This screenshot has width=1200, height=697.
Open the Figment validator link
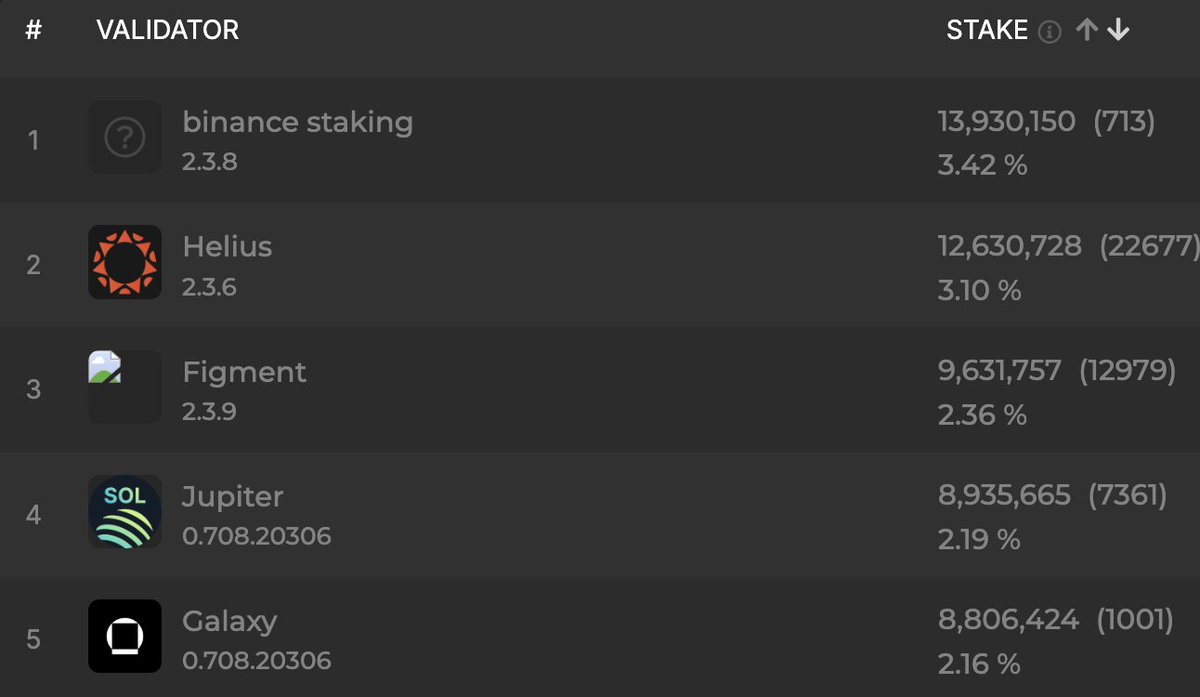[x=244, y=372]
